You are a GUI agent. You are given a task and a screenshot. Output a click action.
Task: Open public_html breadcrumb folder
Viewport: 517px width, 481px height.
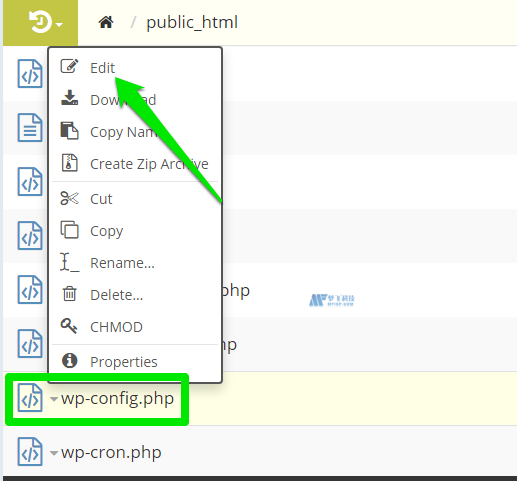[192, 22]
